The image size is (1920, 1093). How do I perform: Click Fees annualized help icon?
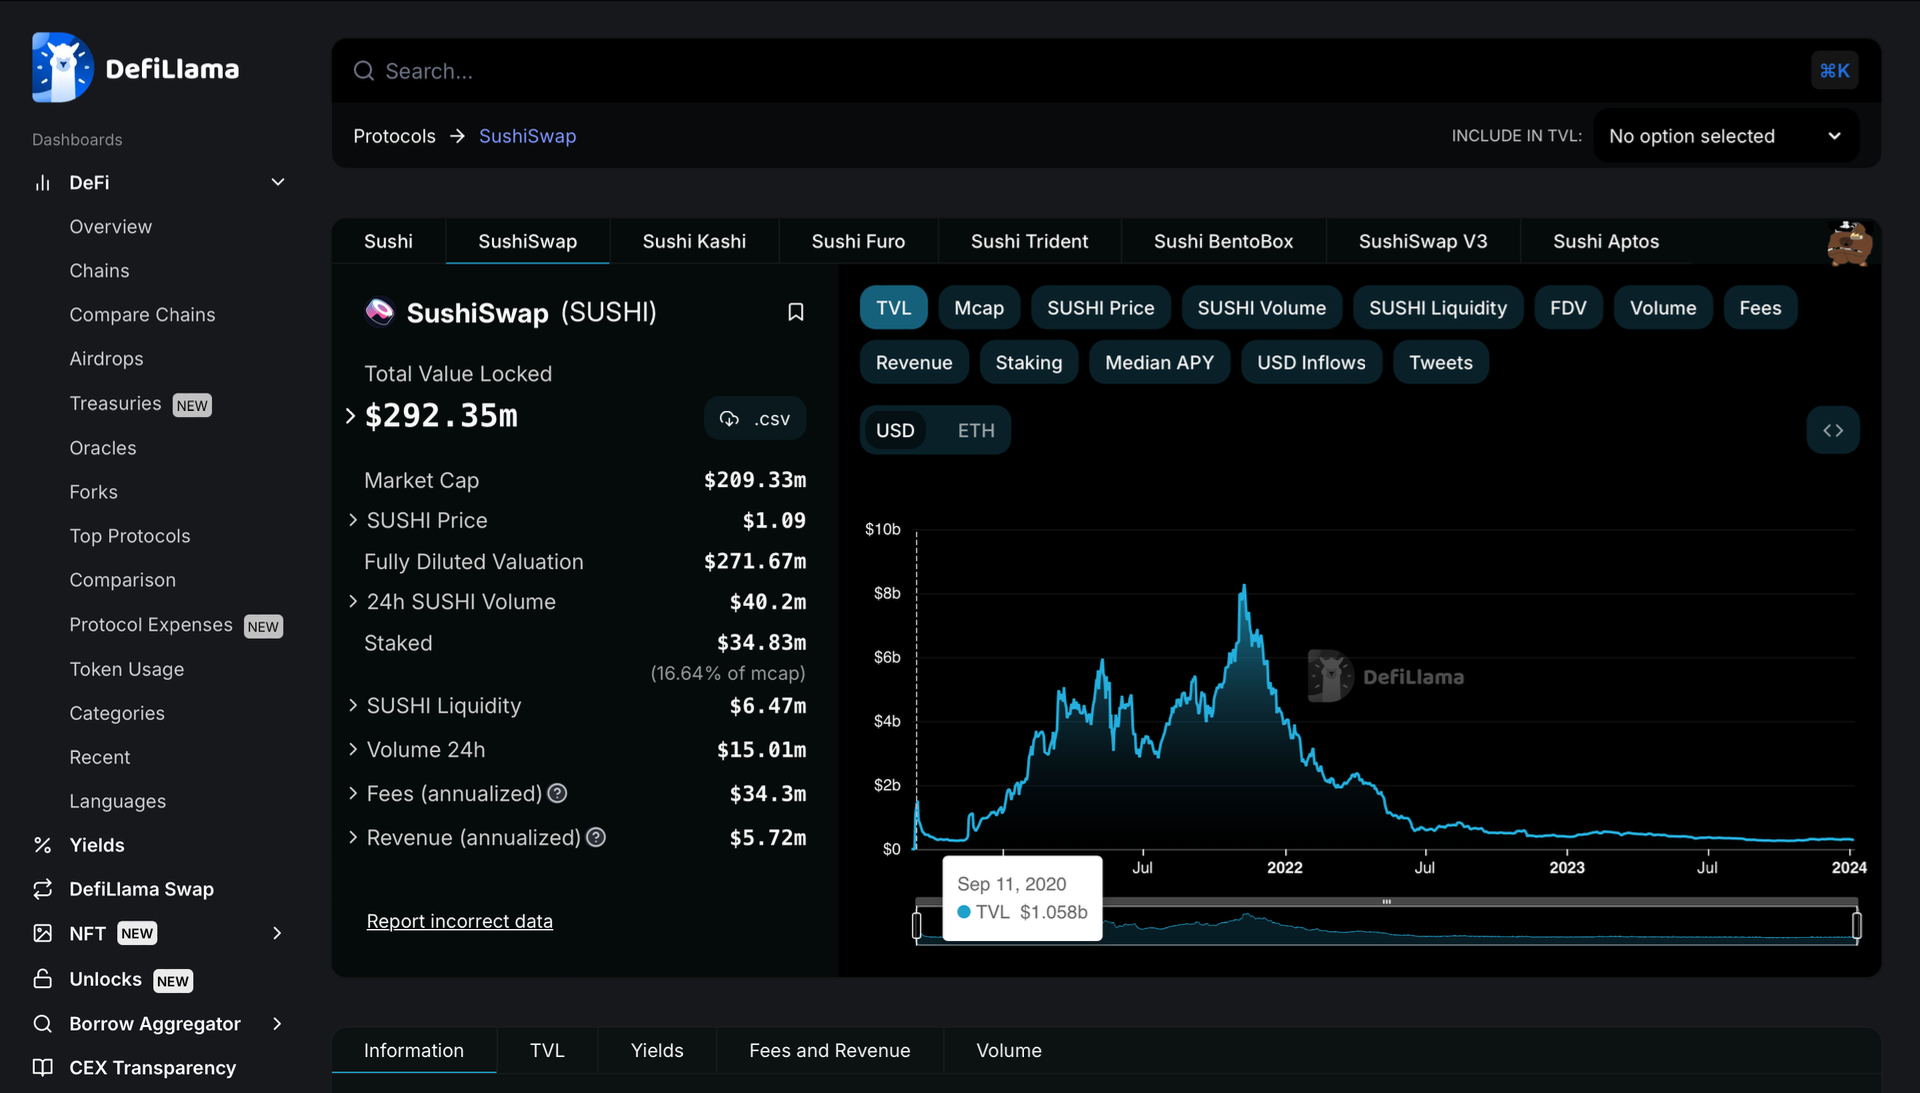[x=557, y=793]
